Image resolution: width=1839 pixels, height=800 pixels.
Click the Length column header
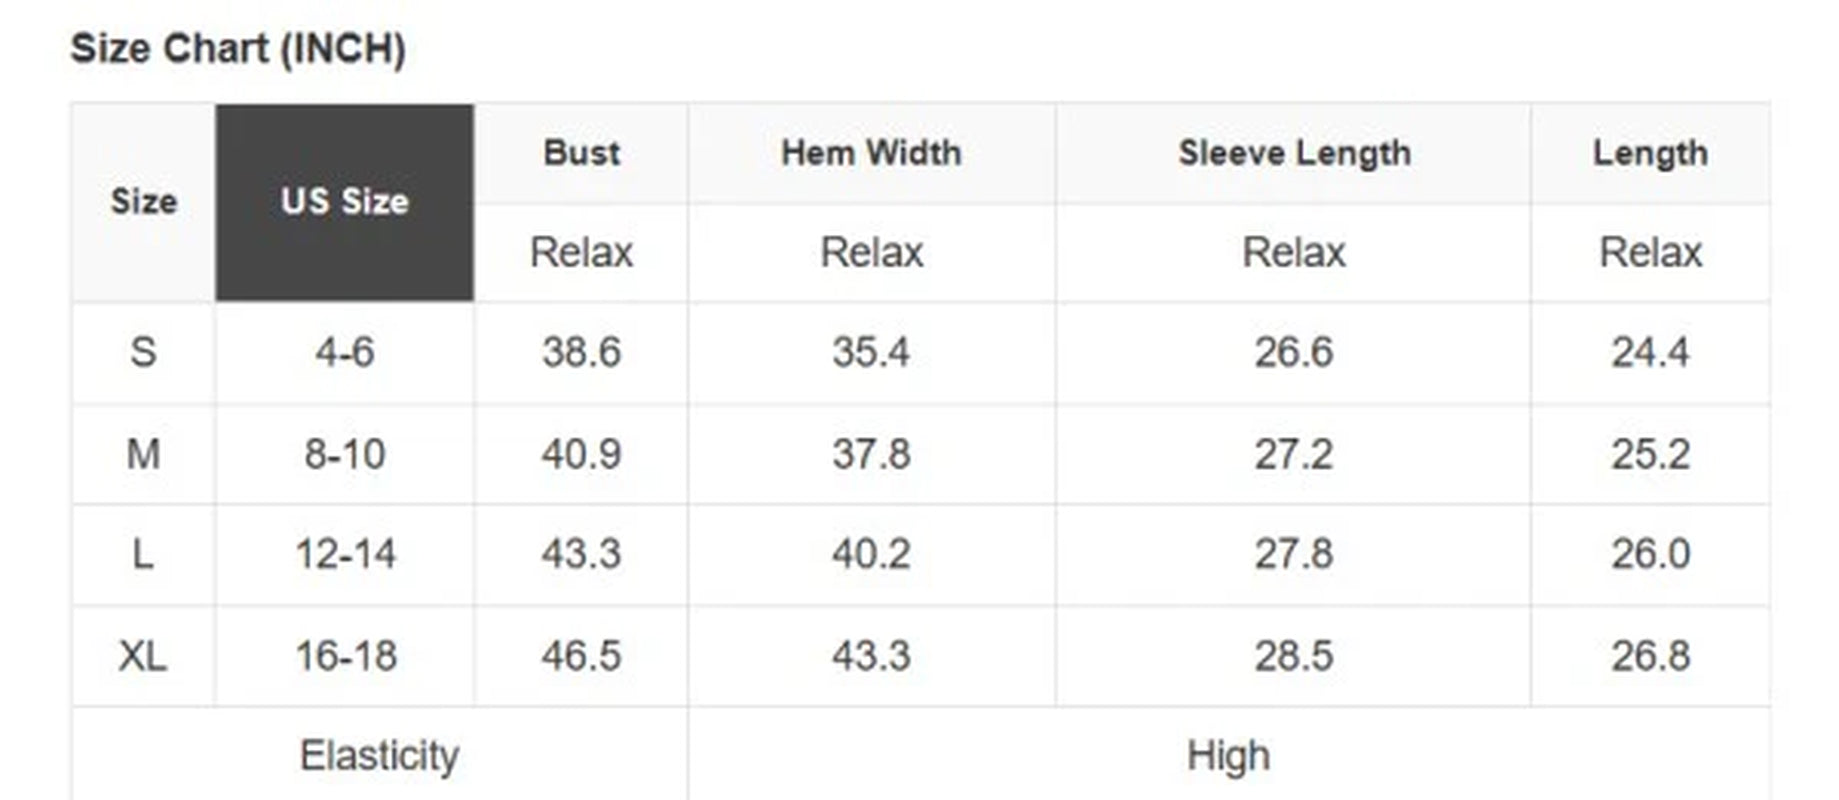click(1650, 153)
